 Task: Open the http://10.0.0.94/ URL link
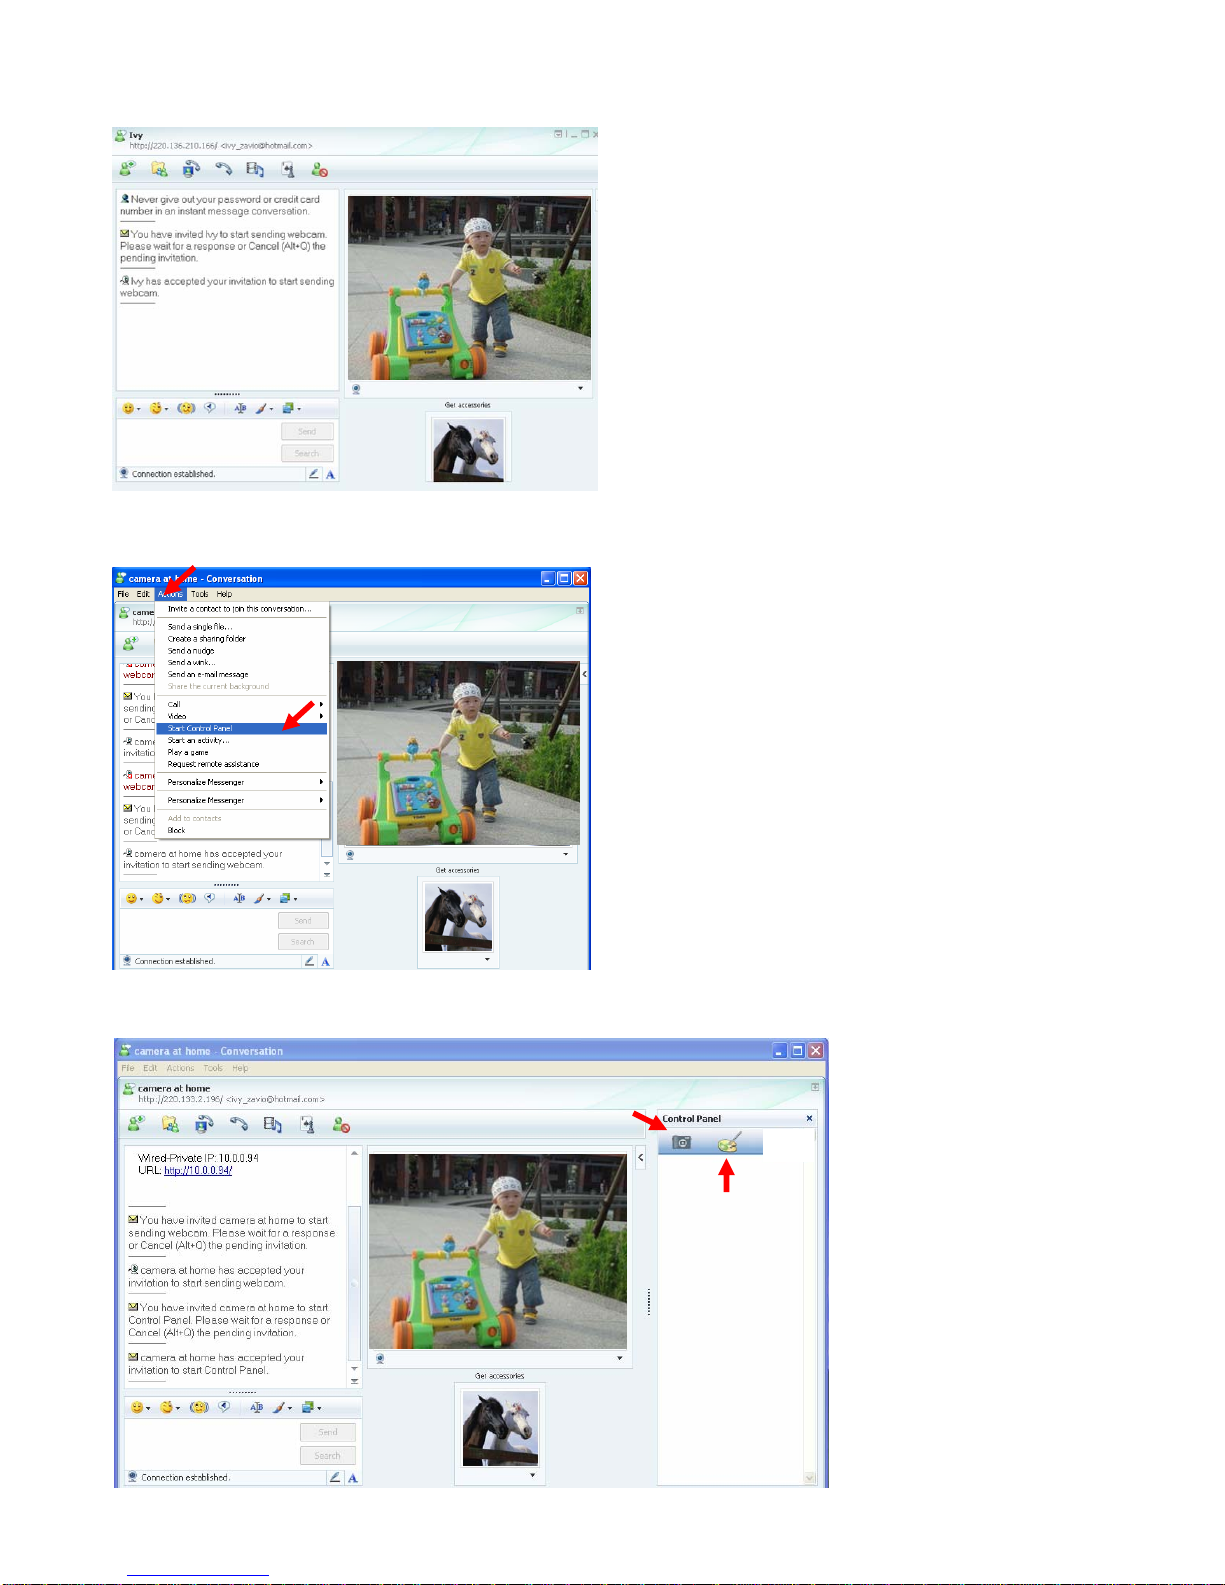click(x=198, y=1170)
